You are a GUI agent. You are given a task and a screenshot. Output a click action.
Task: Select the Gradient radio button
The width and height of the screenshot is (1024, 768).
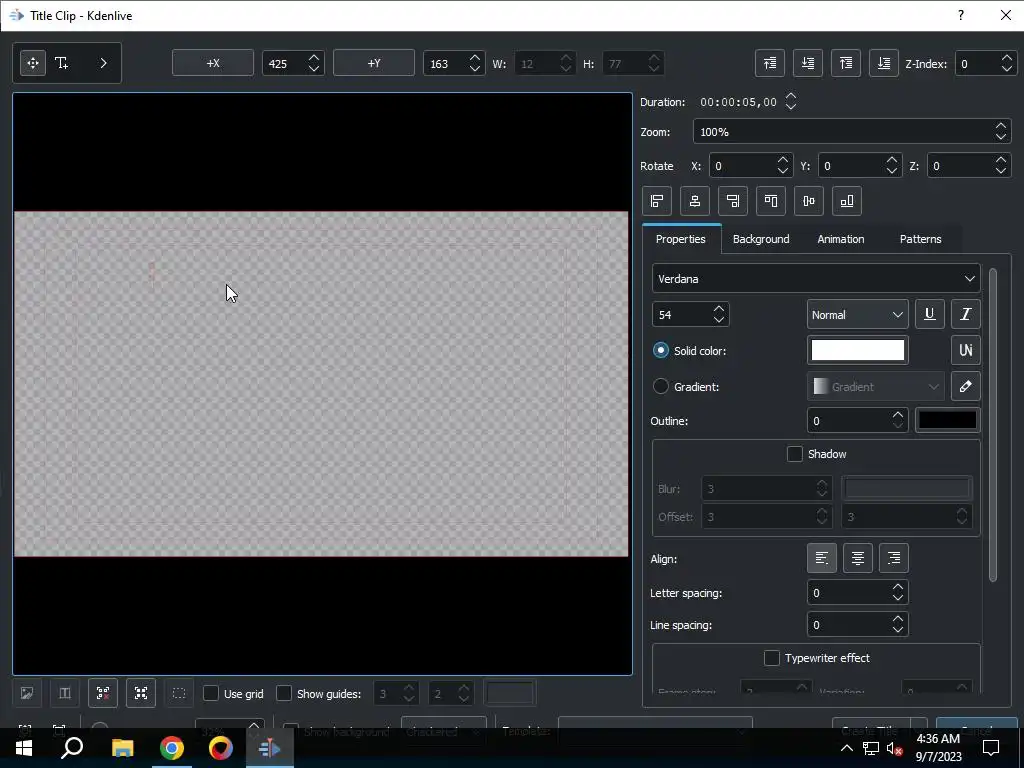point(661,387)
